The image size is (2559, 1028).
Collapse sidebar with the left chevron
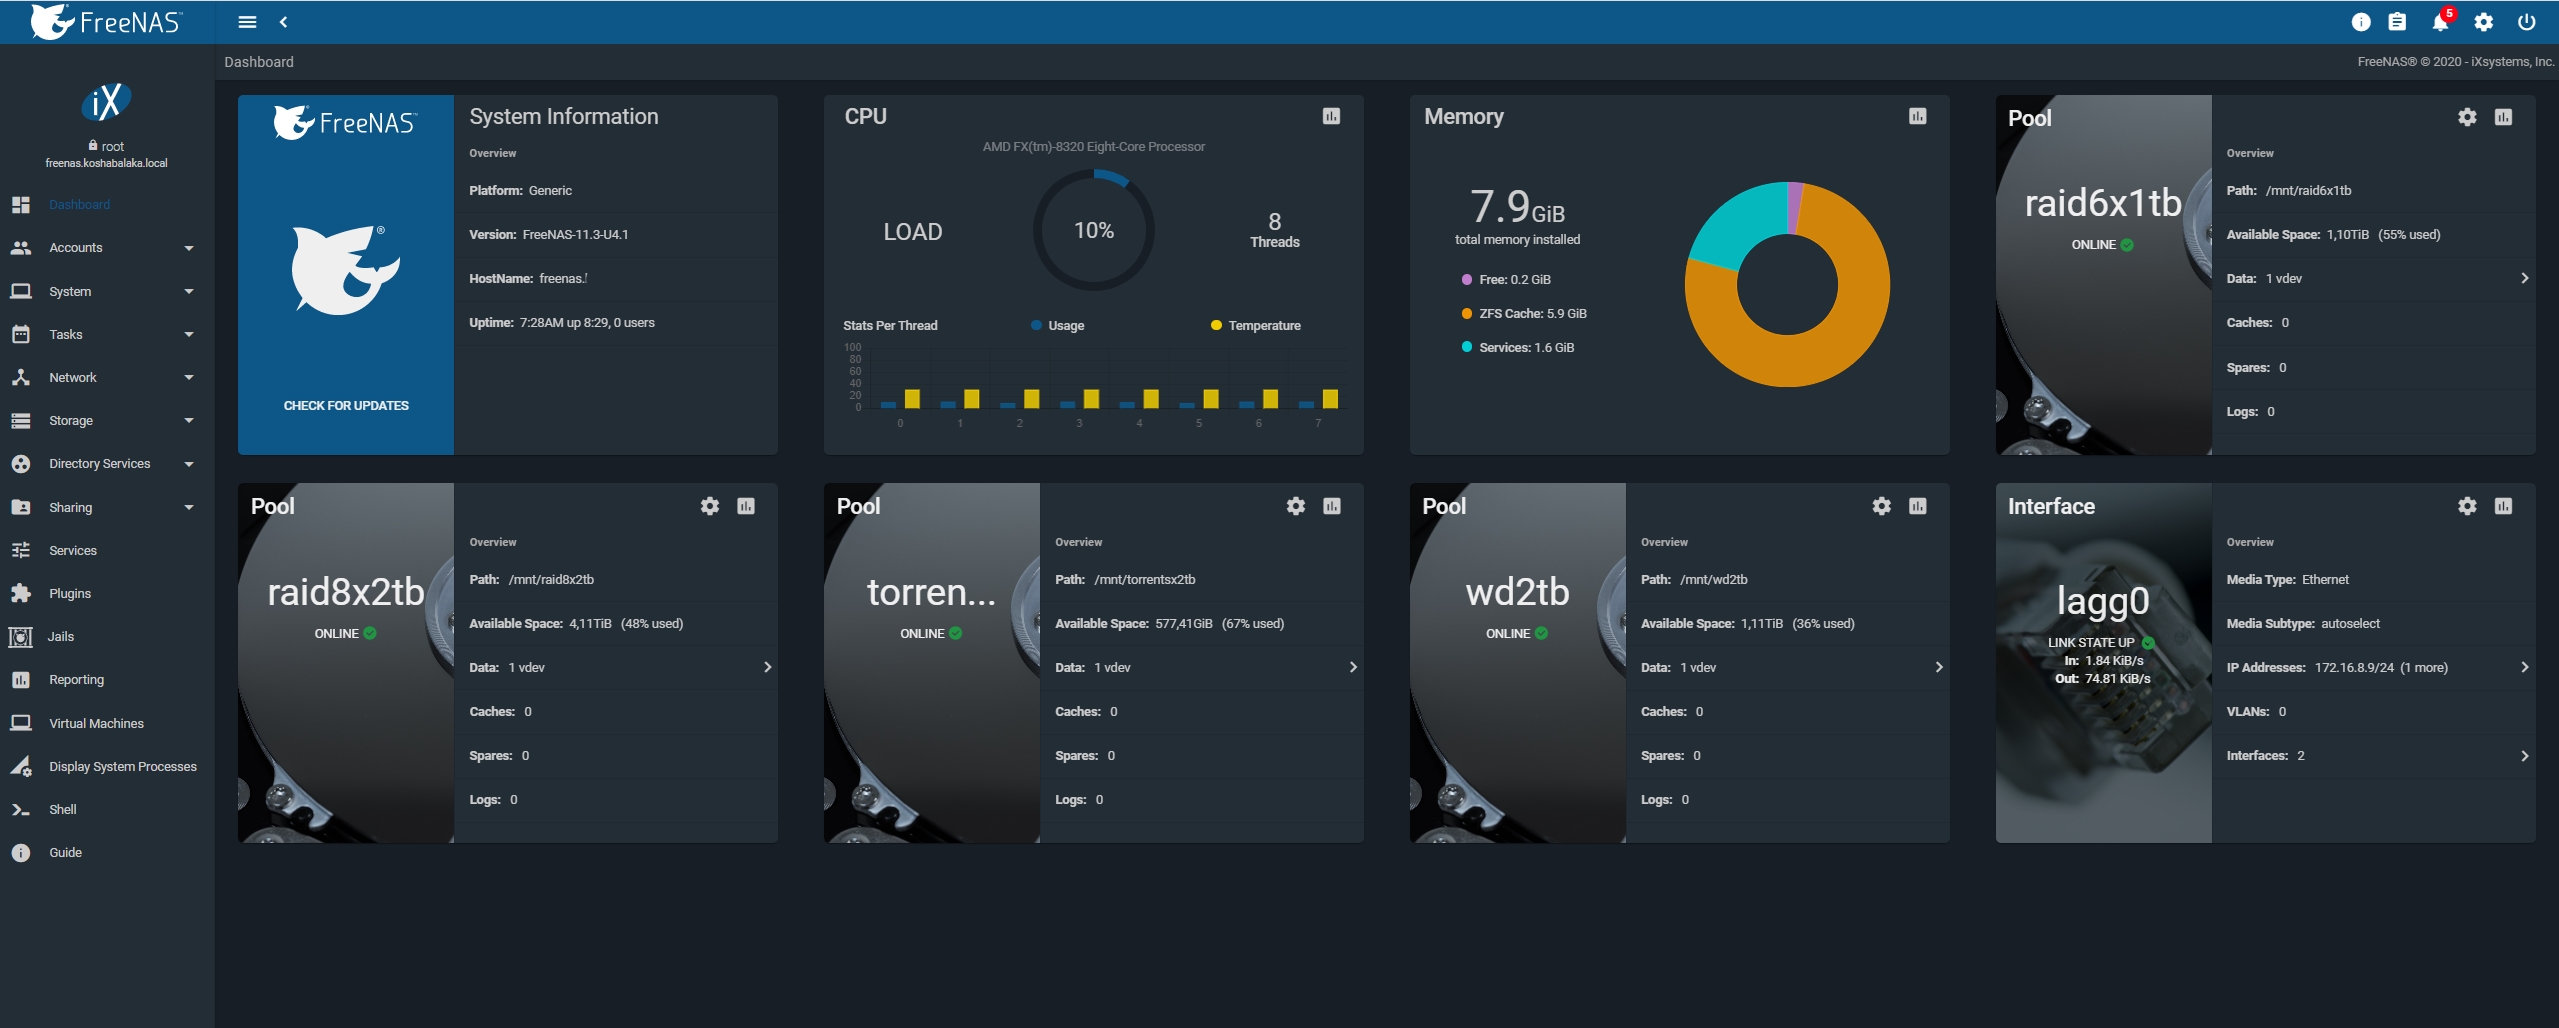click(x=283, y=22)
